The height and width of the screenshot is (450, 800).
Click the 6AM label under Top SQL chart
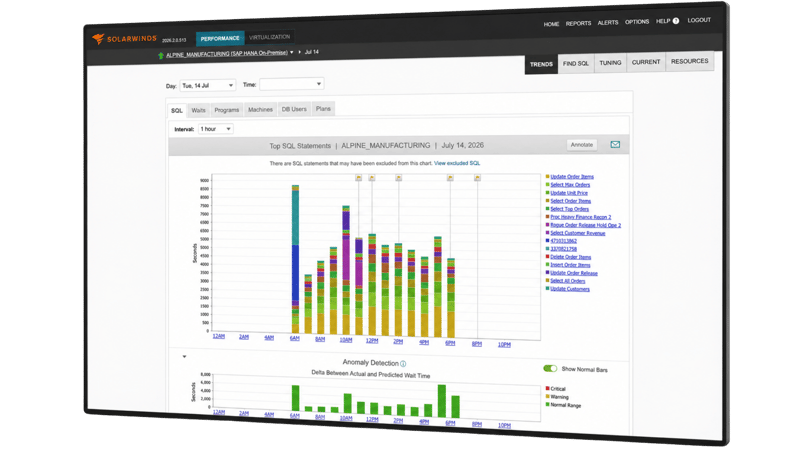pyautogui.click(x=294, y=338)
